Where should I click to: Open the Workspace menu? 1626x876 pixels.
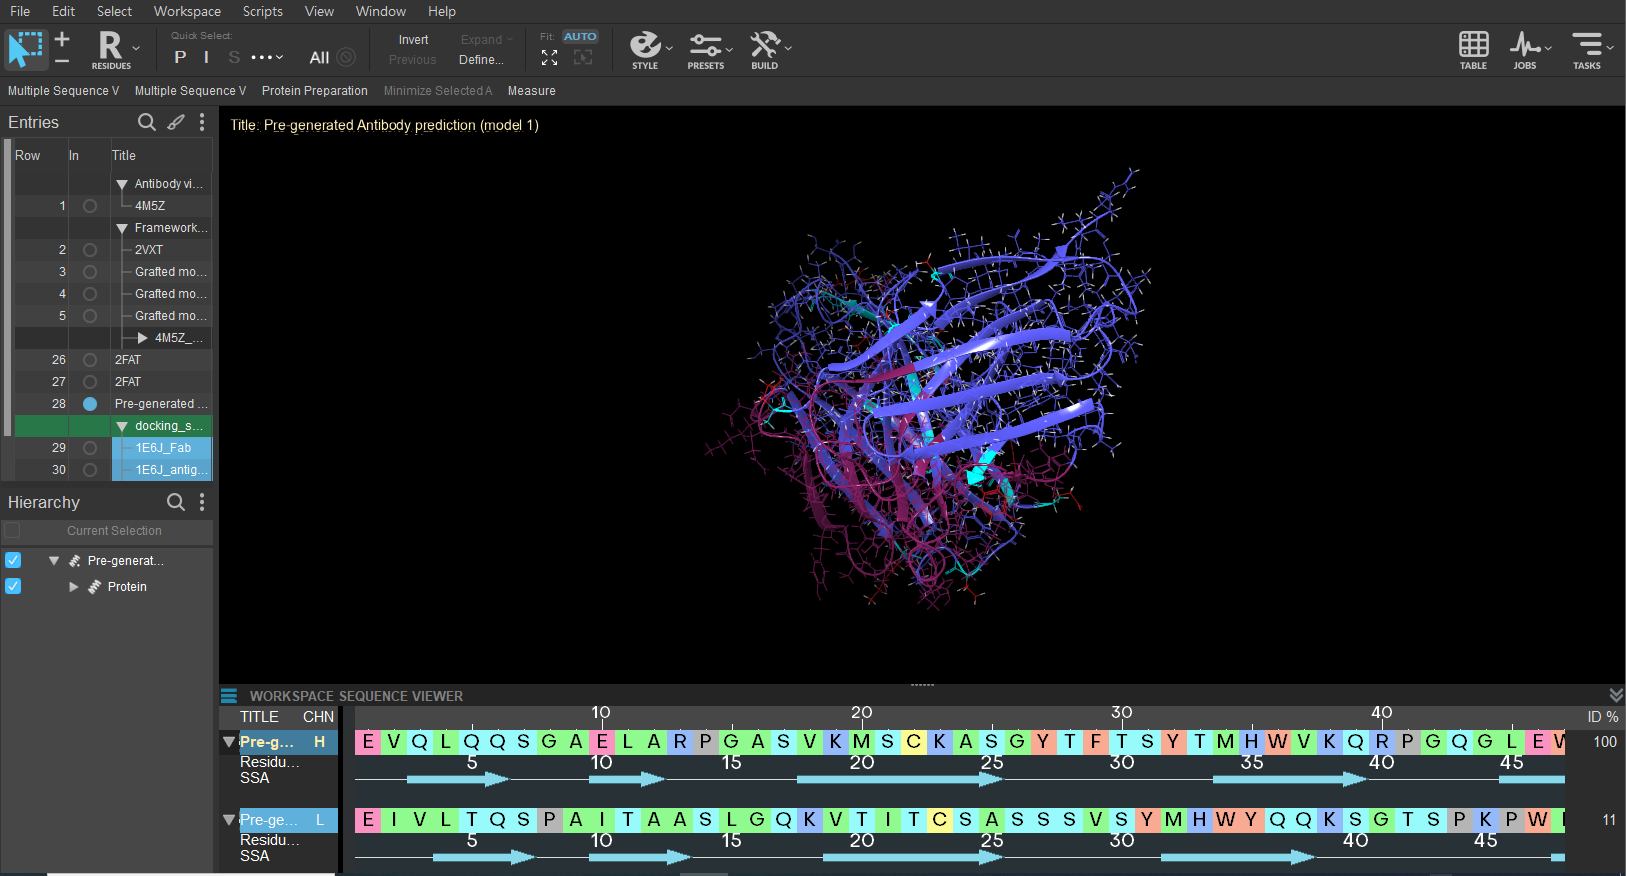[x=187, y=11]
